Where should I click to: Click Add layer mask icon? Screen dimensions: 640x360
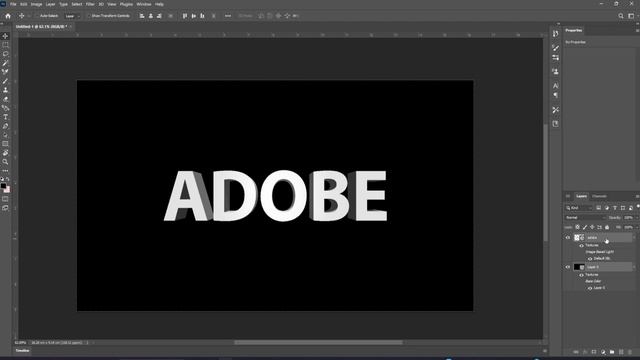point(594,352)
